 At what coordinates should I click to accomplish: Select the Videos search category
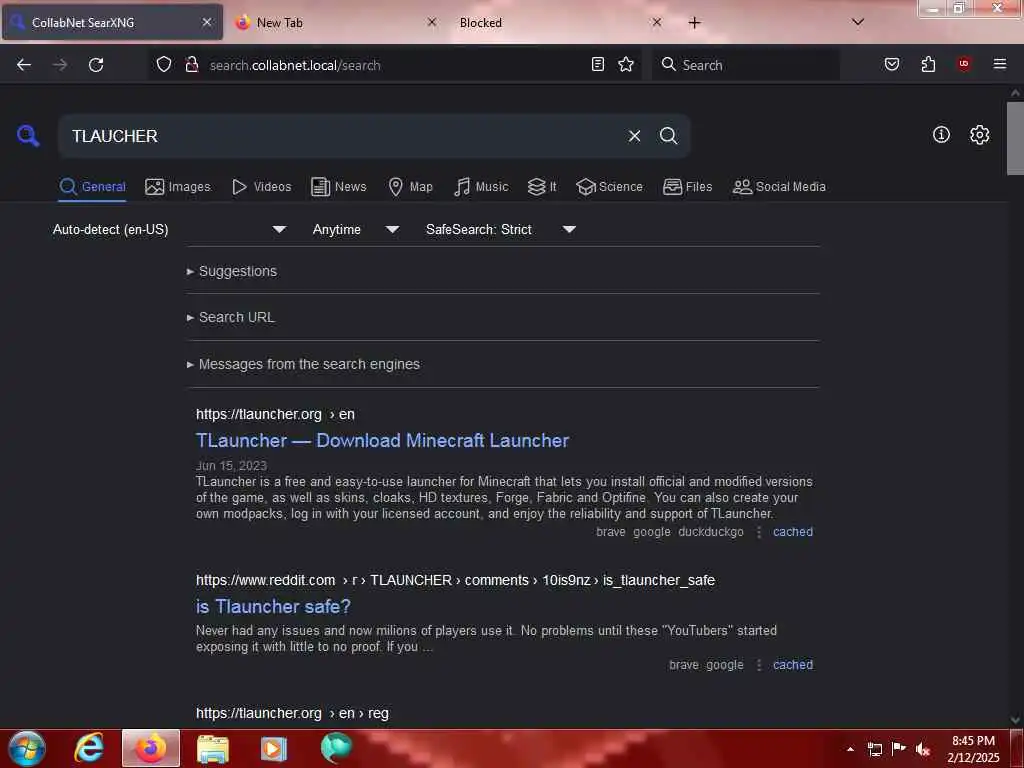tap(261, 187)
